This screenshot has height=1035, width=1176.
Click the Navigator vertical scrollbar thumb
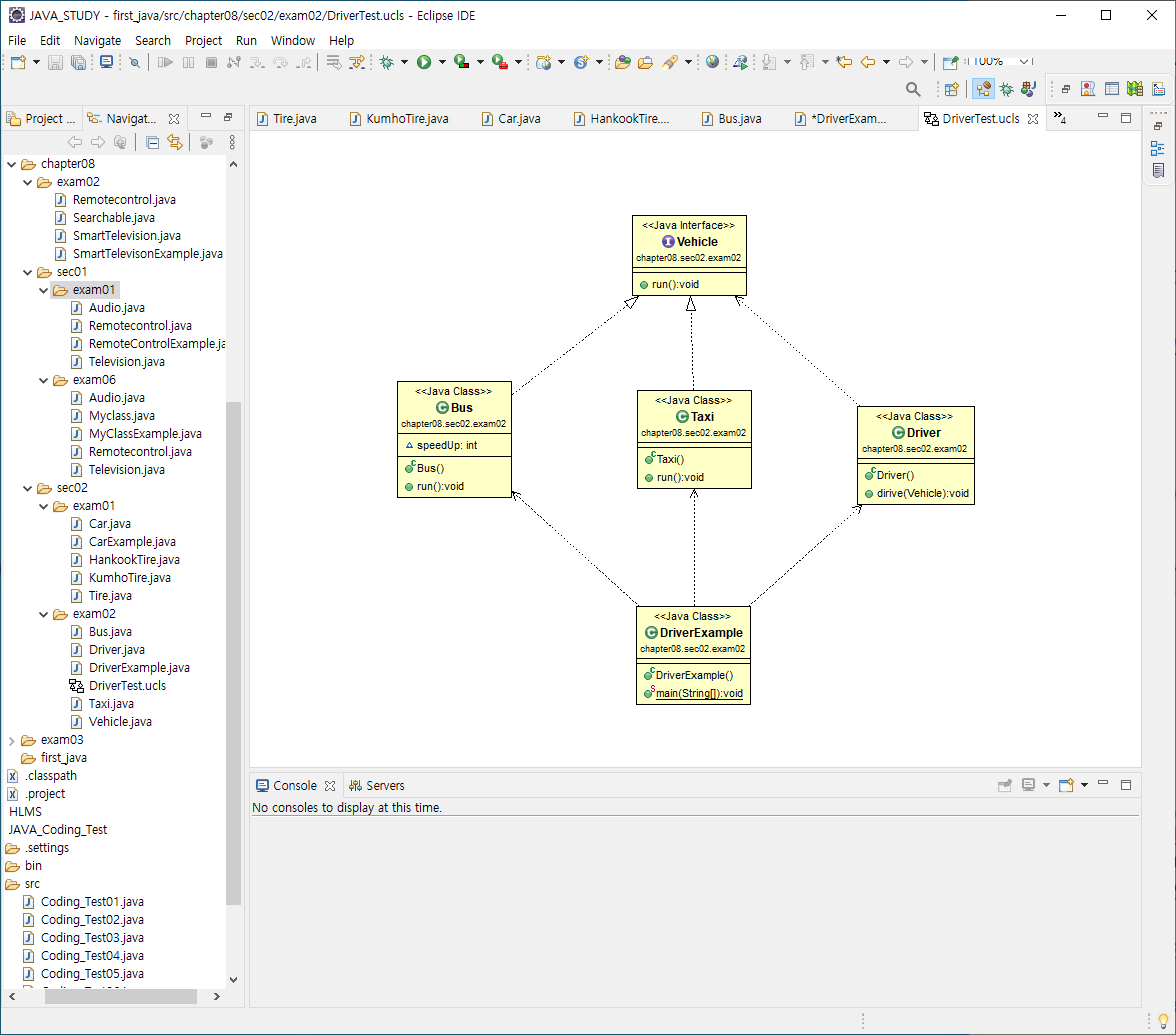[x=233, y=652]
